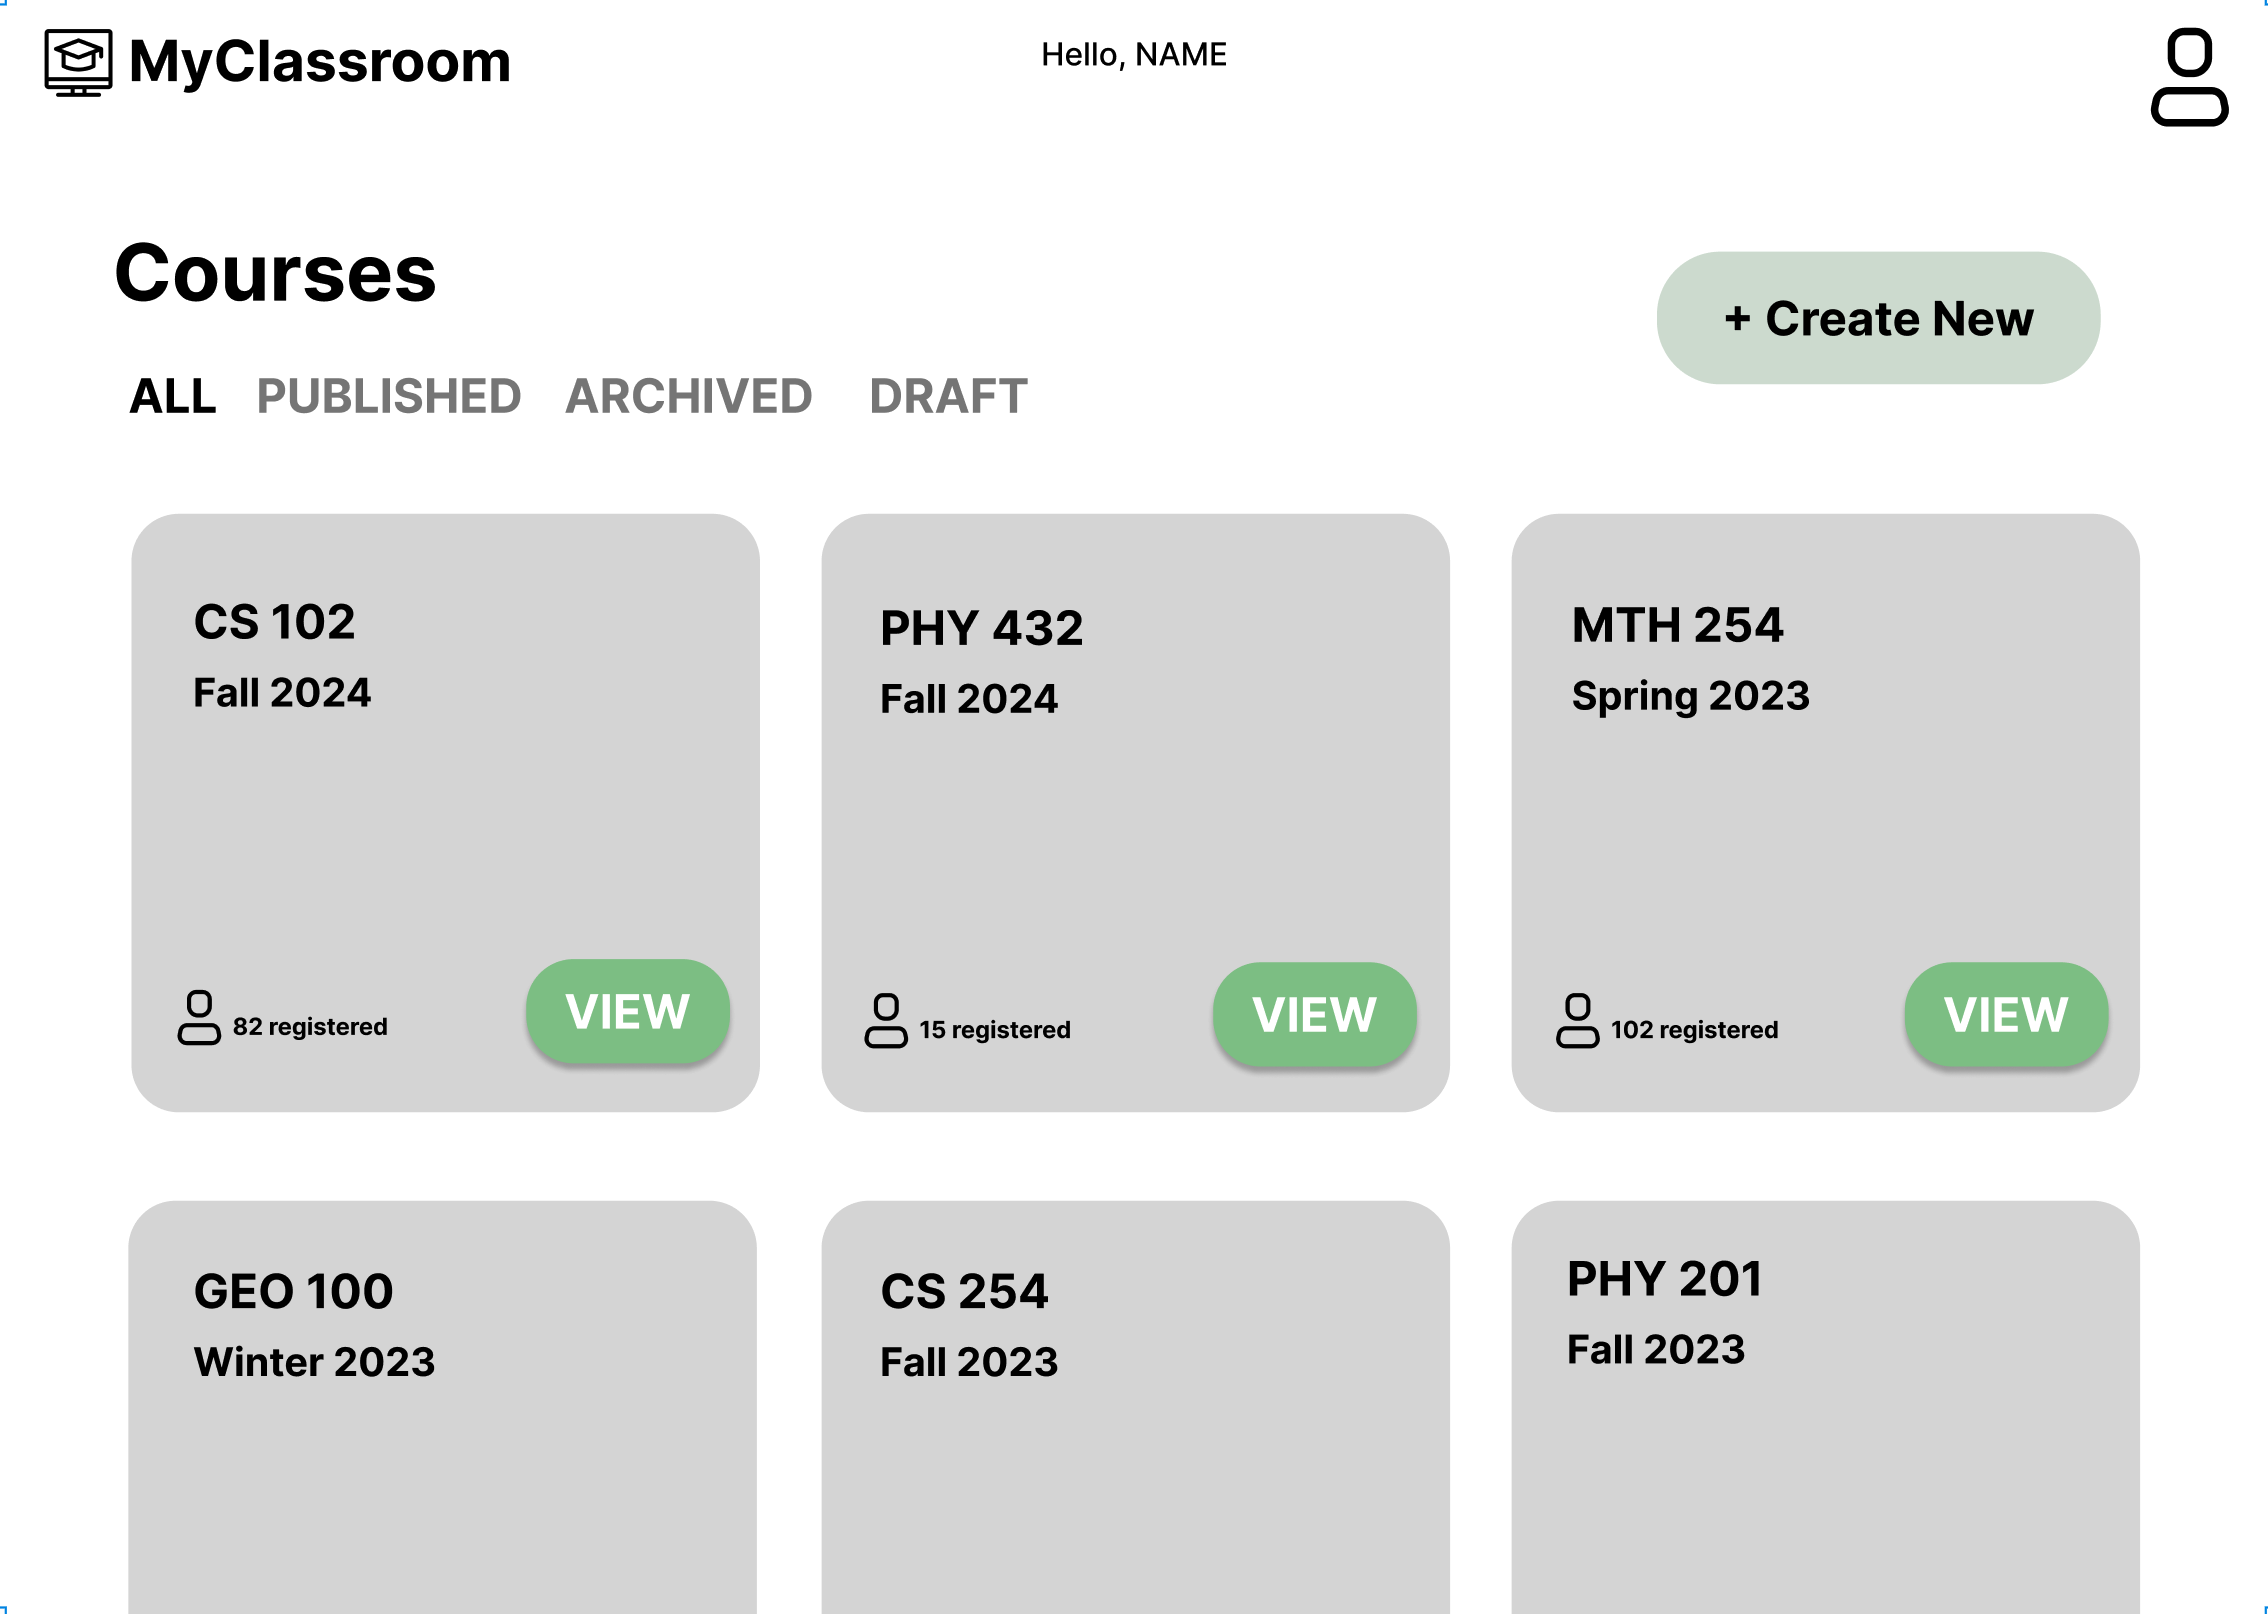2268x1614 pixels.
Task: Open the ARCHIVED courses tab
Action: pos(689,396)
